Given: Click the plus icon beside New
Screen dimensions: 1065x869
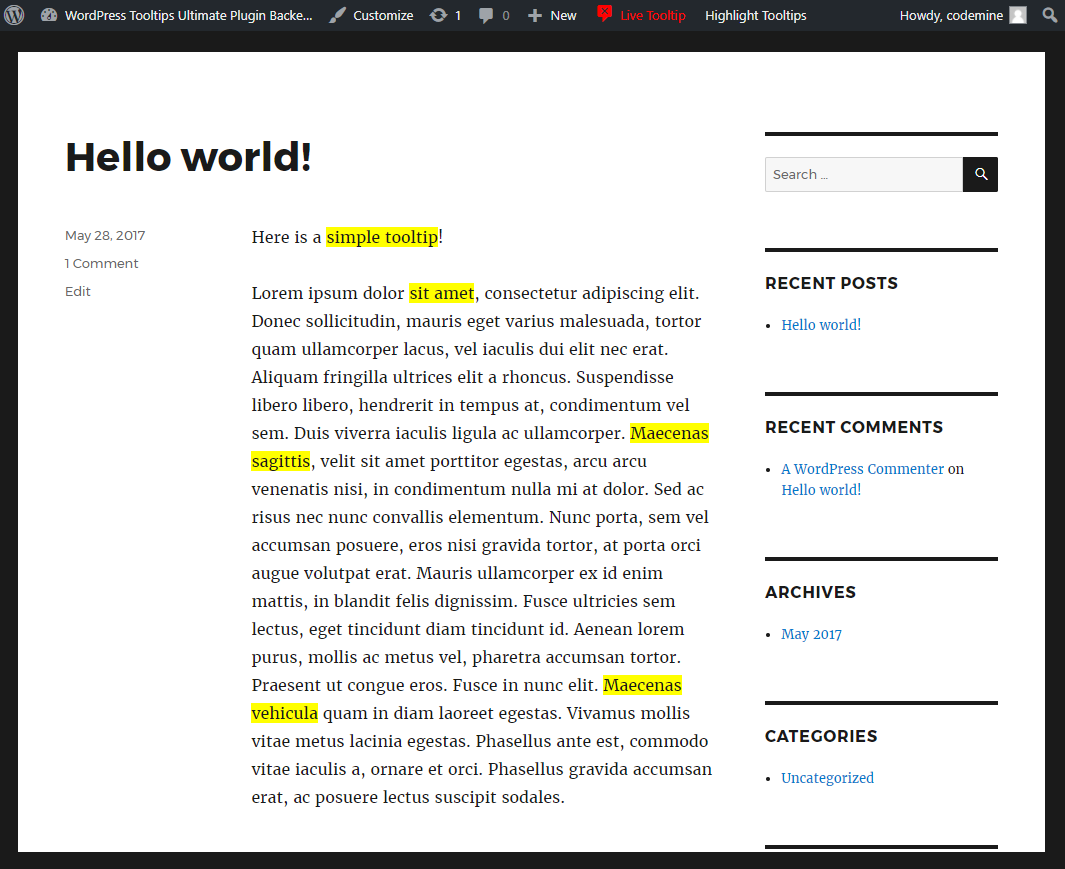Looking at the screenshot, I should coord(535,15).
